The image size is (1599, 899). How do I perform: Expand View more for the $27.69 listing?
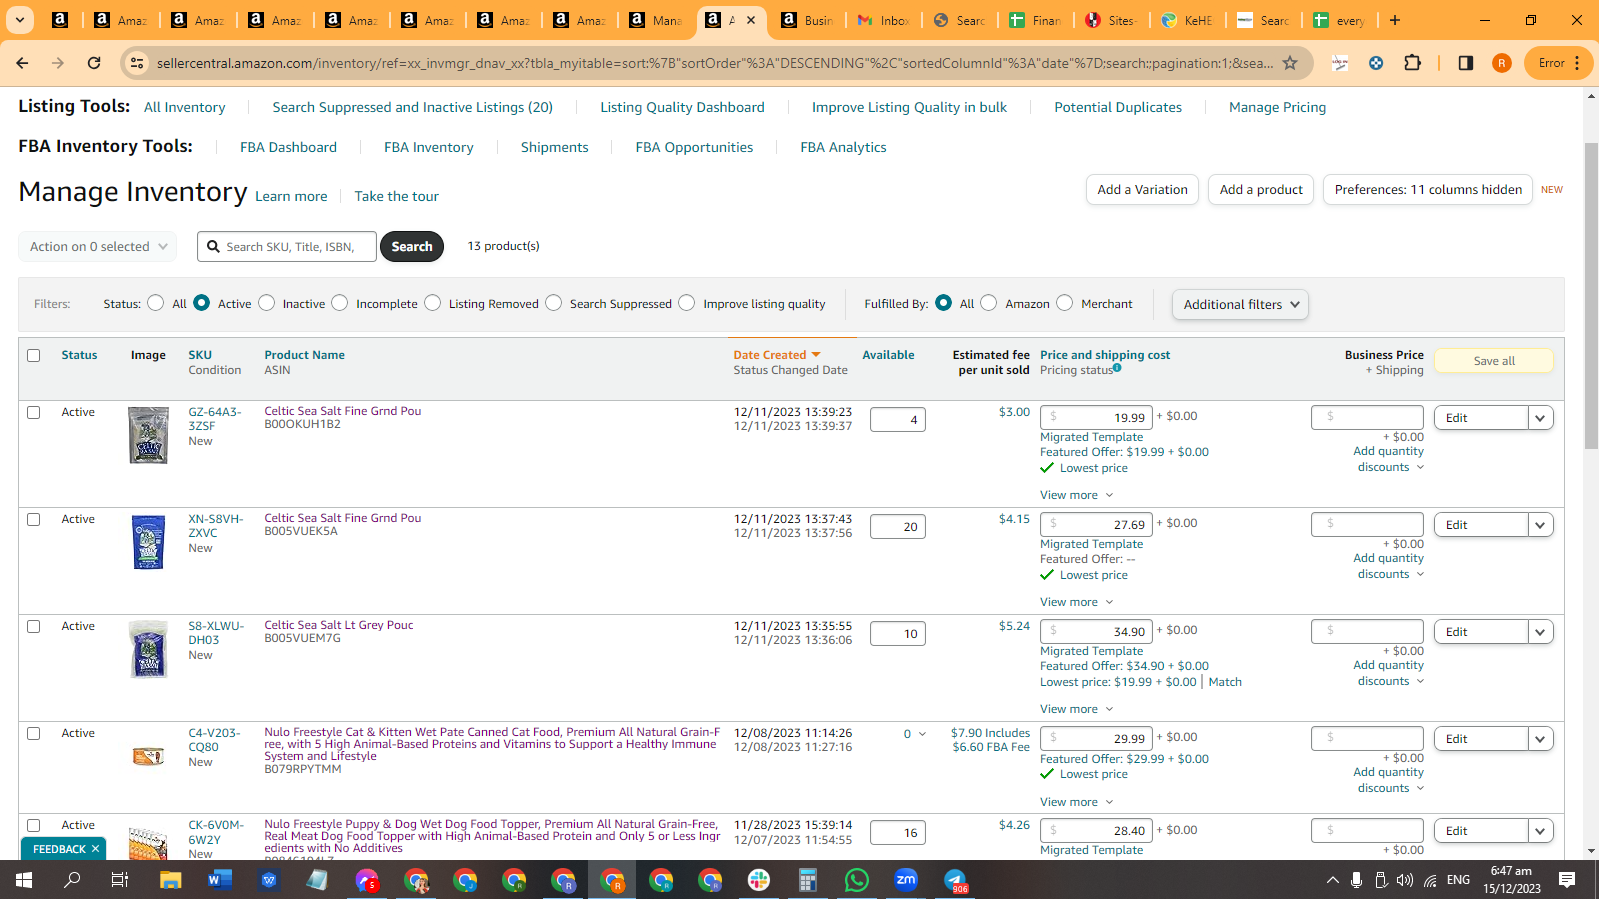(x=1076, y=602)
